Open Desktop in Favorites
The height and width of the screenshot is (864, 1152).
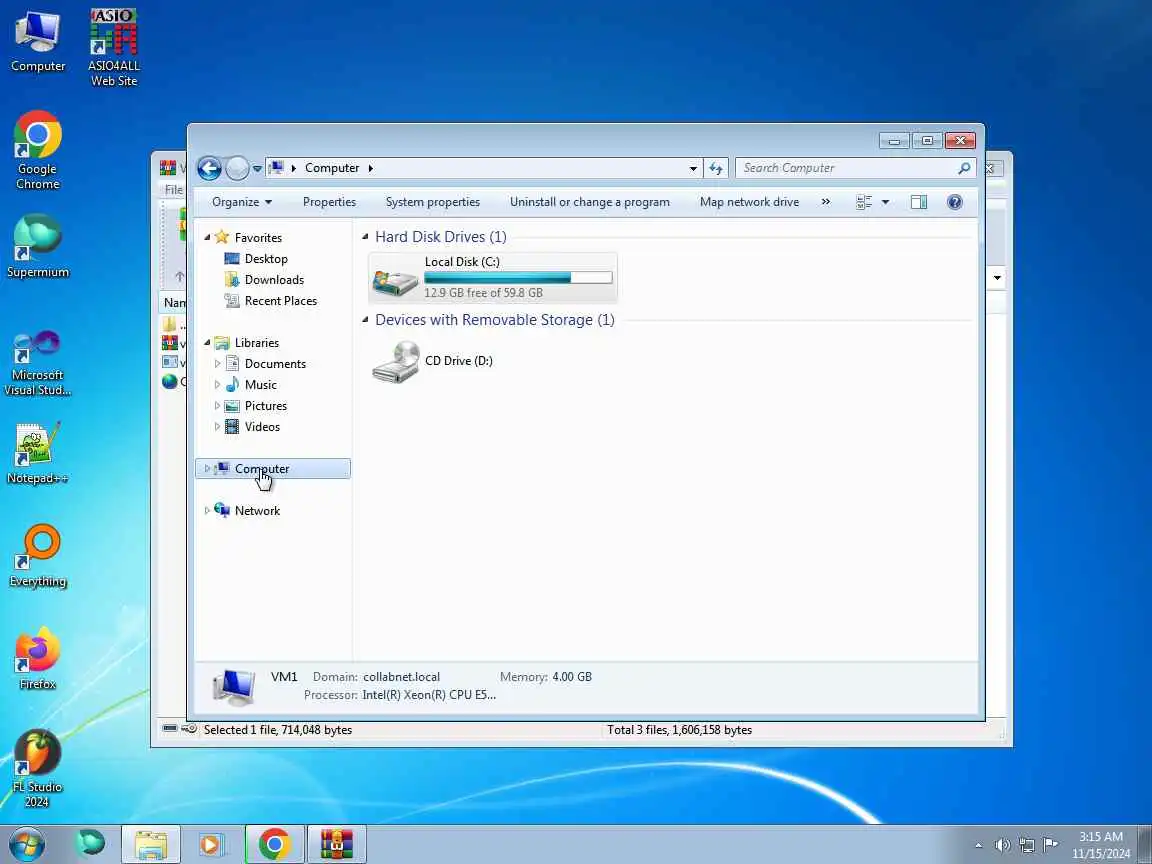click(x=266, y=259)
